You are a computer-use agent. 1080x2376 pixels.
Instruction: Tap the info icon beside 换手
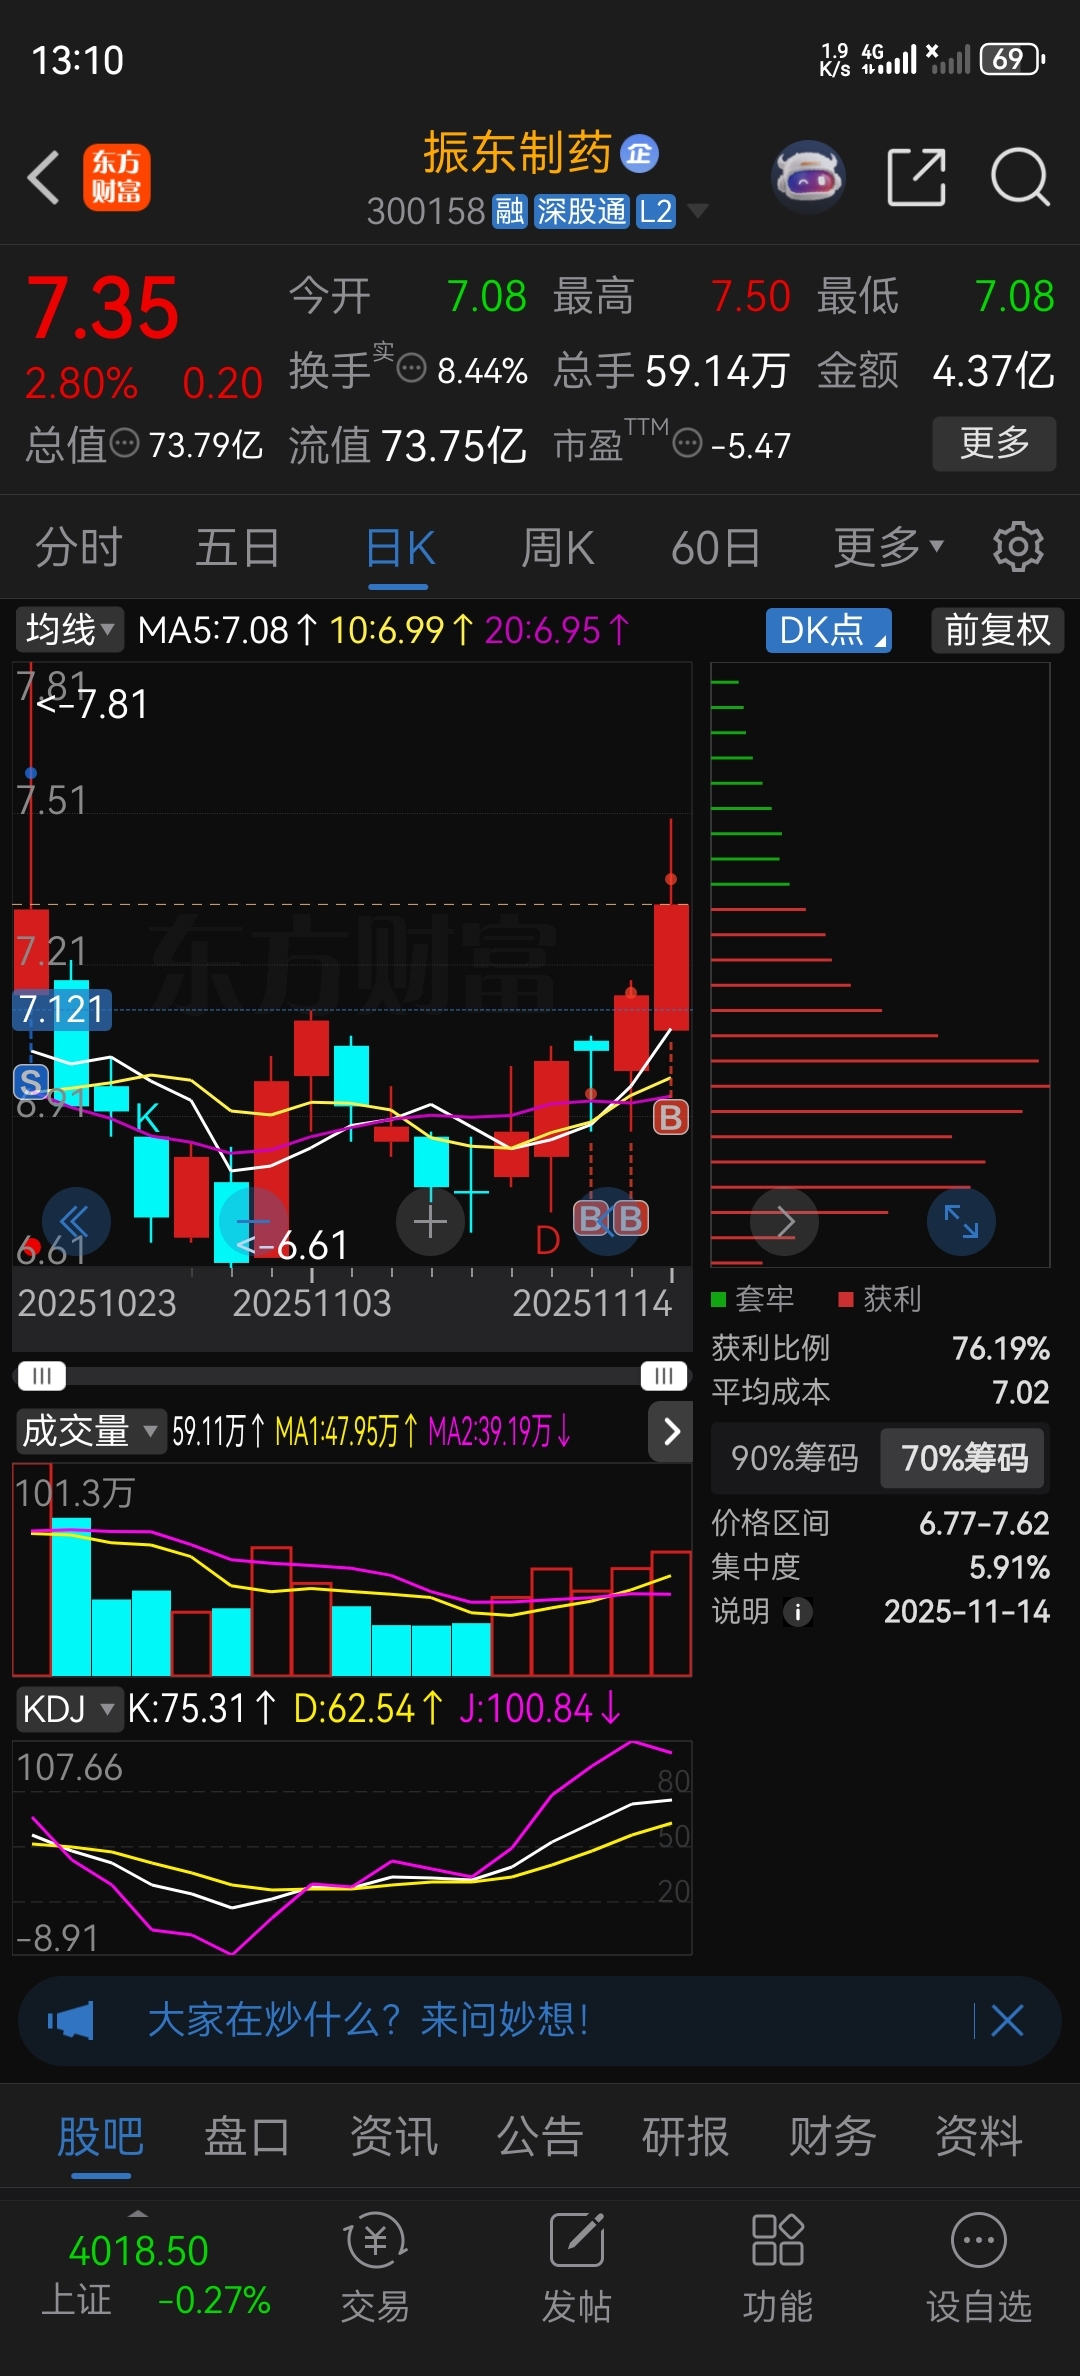(412, 369)
